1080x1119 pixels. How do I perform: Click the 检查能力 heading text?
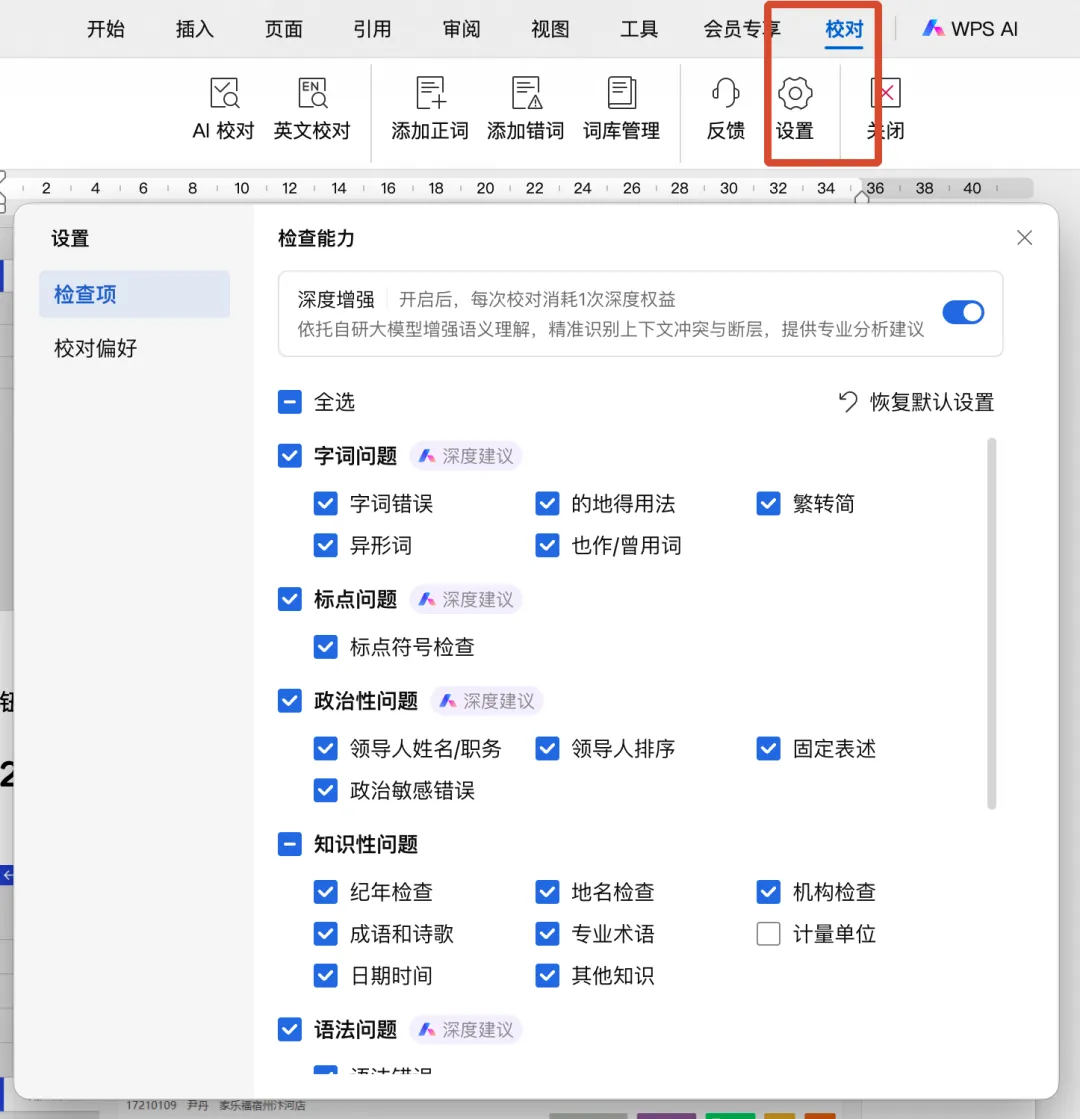316,238
